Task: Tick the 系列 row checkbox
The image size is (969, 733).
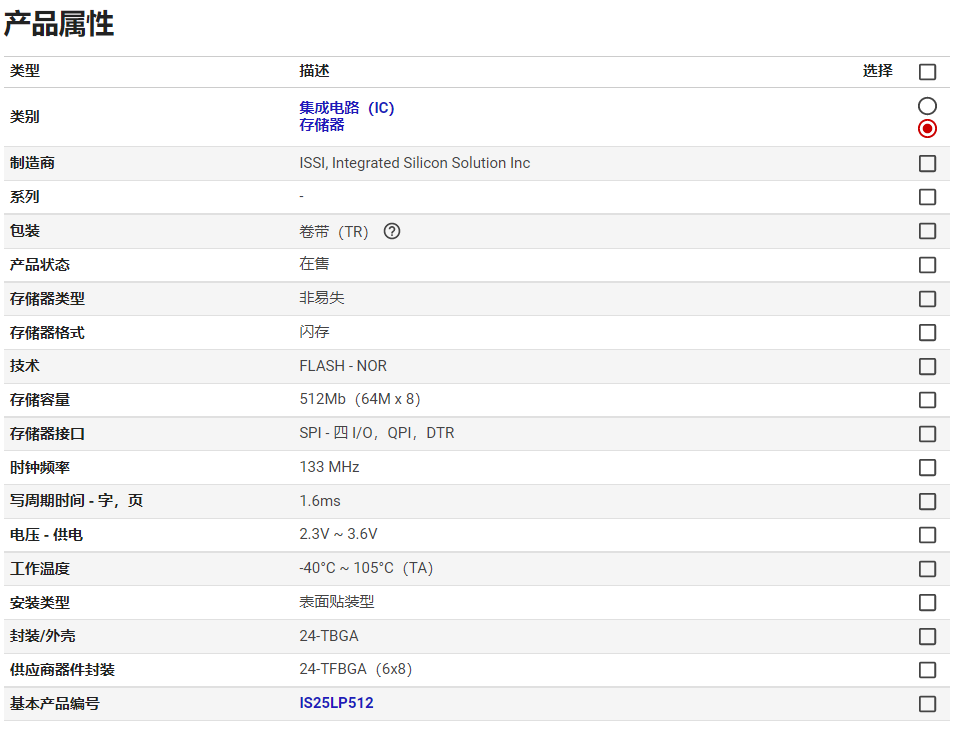Action: [x=927, y=197]
